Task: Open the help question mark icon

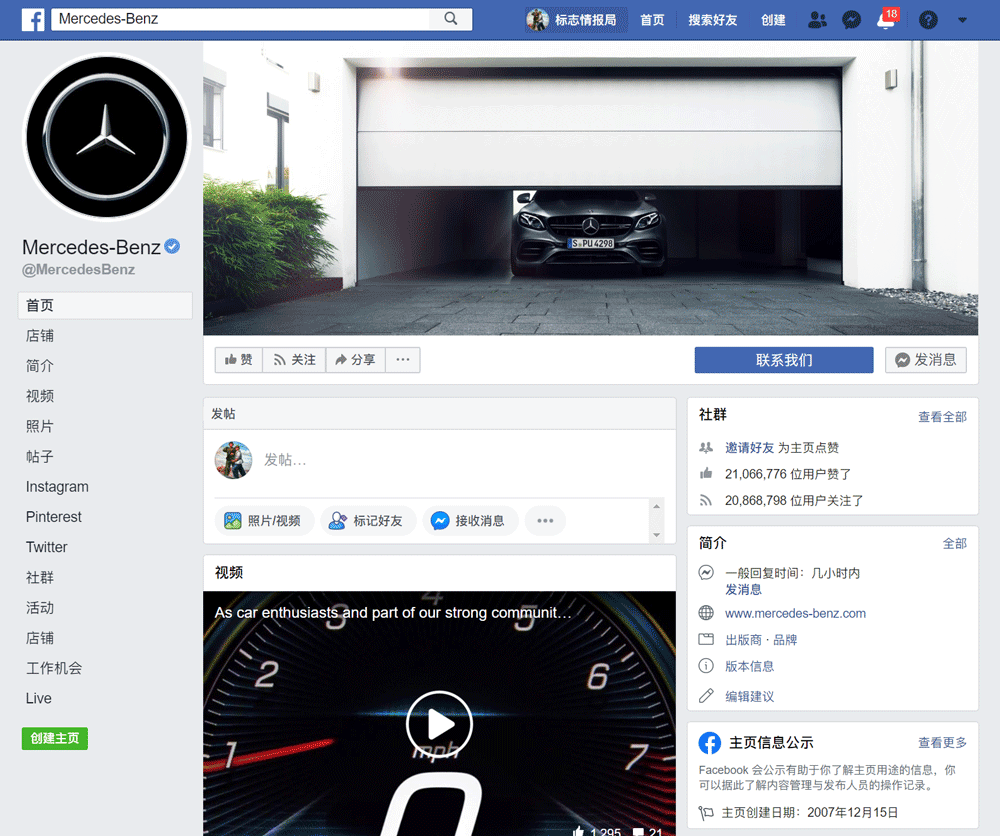Action: (928, 20)
